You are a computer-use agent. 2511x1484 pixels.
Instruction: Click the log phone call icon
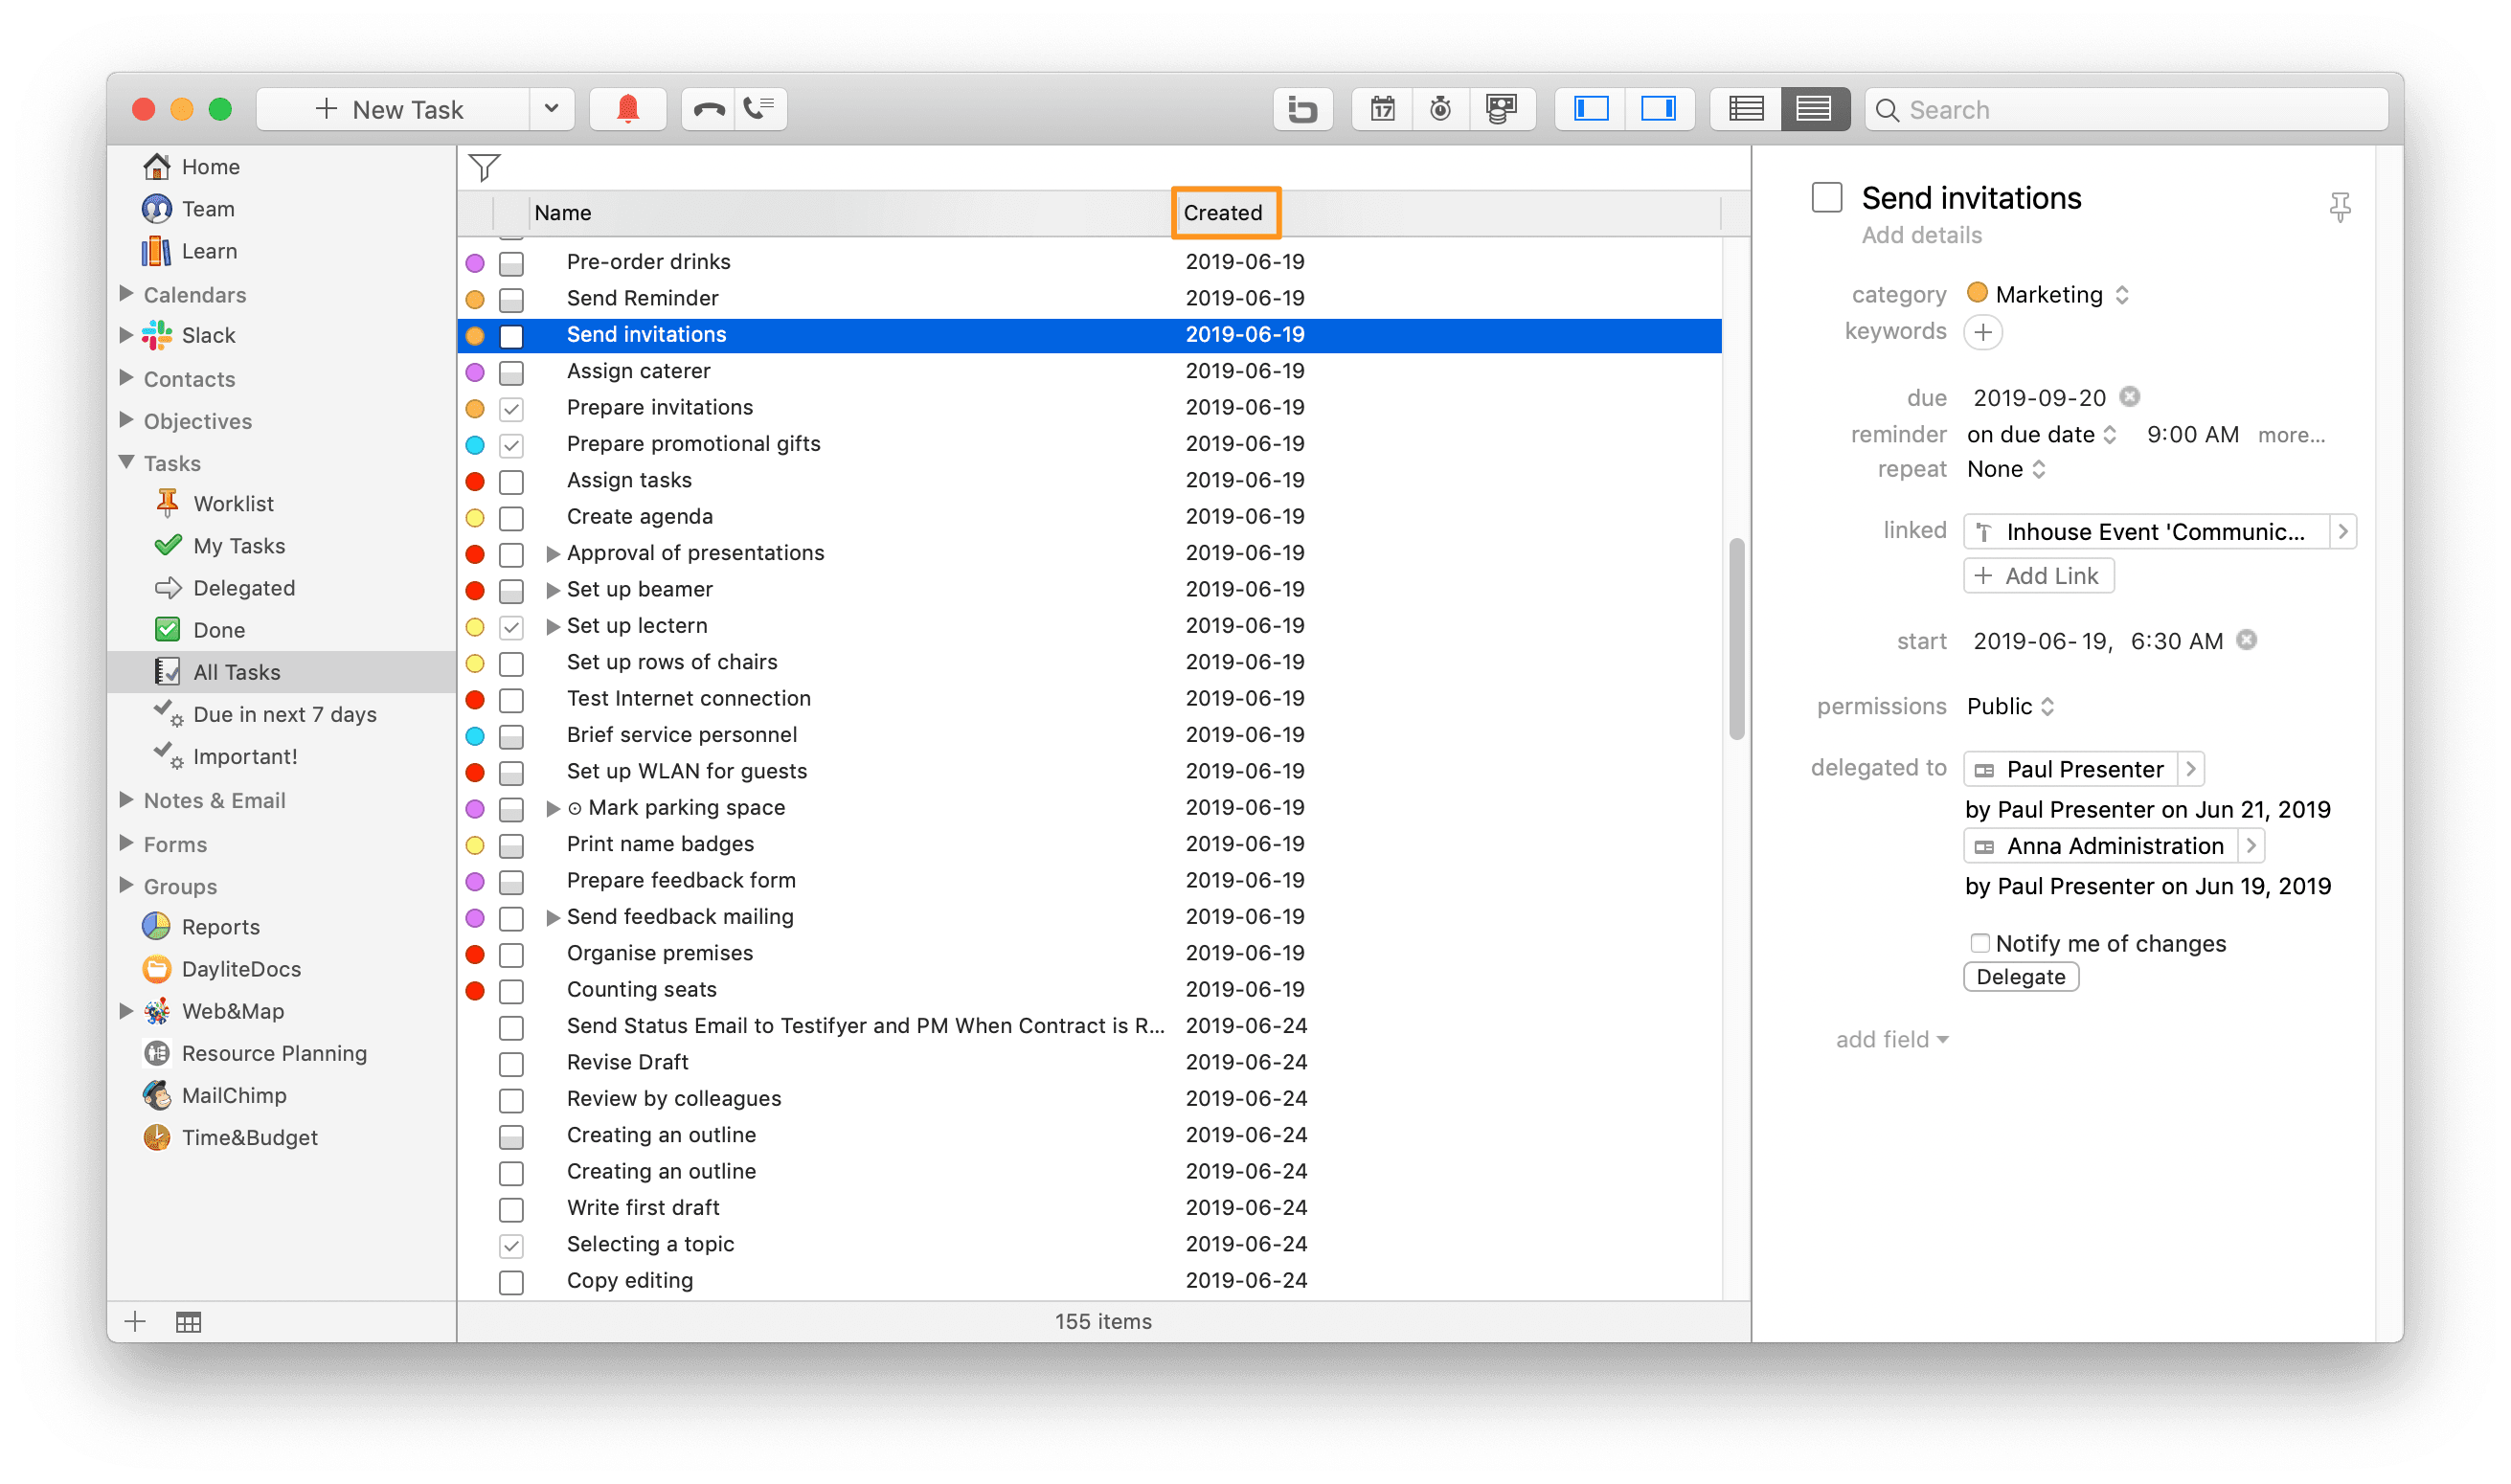pos(760,109)
